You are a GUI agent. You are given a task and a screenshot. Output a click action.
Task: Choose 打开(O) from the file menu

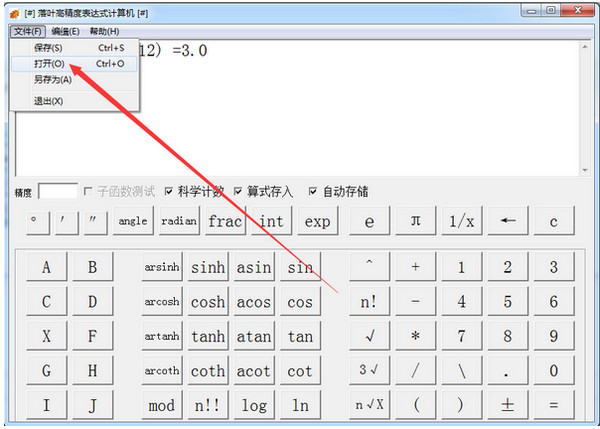coord(75,64)
